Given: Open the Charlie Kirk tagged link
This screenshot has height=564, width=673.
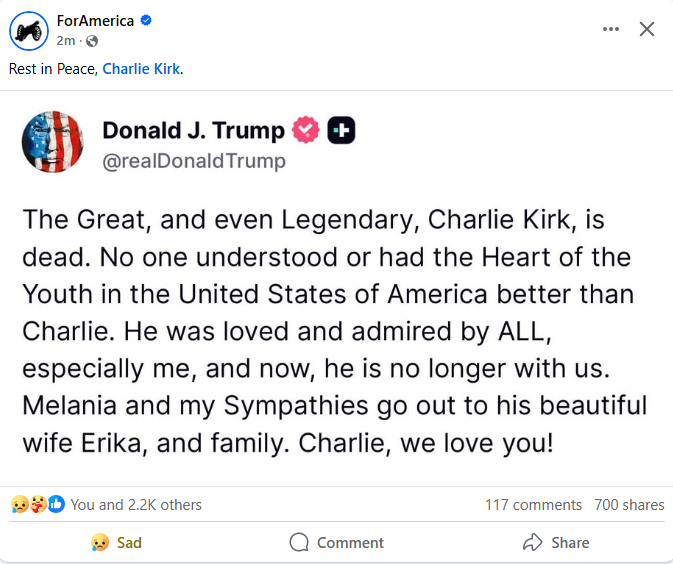Looking at the screenshot, I should pos(142,69).
